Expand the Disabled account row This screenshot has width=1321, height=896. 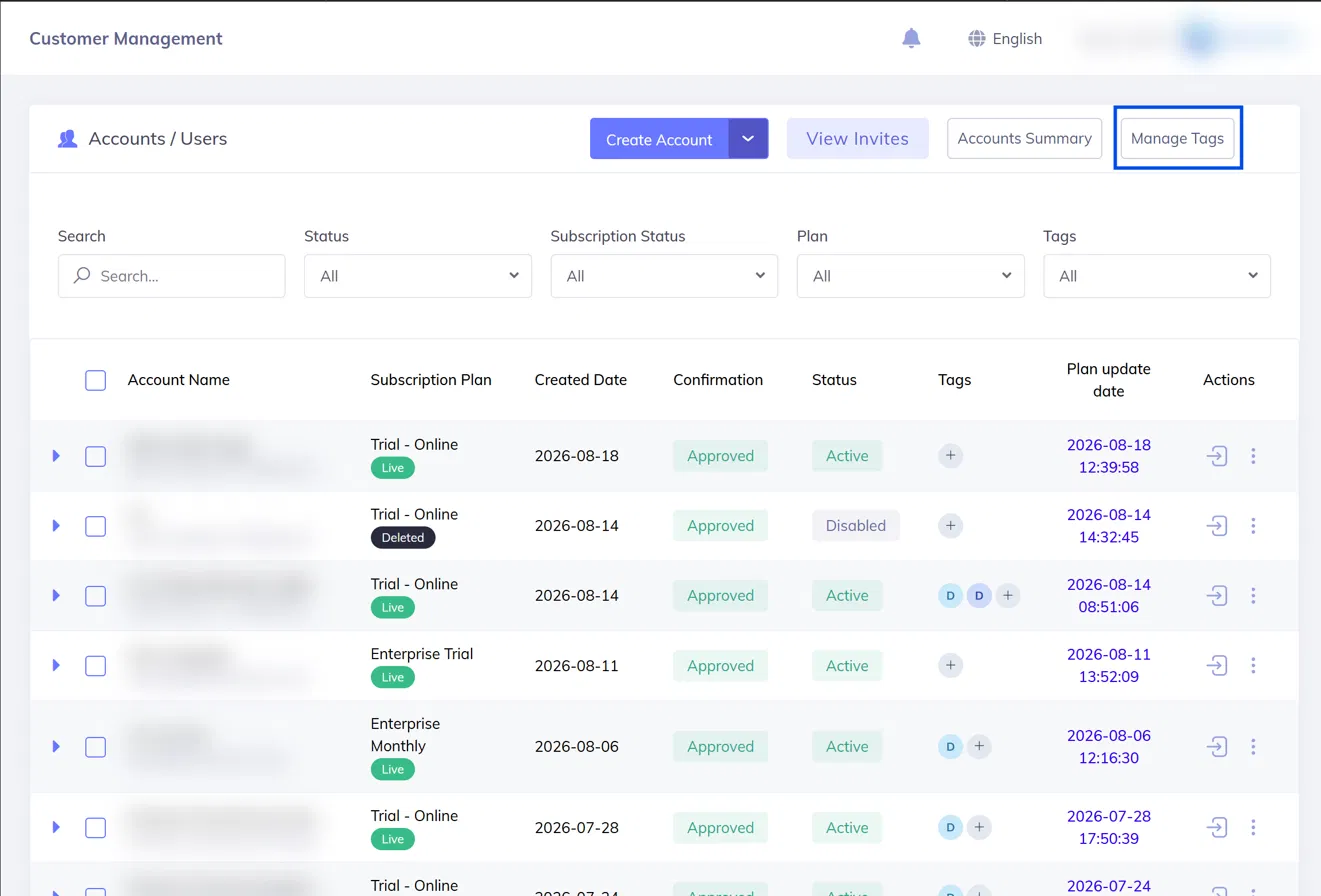point(56,526)
